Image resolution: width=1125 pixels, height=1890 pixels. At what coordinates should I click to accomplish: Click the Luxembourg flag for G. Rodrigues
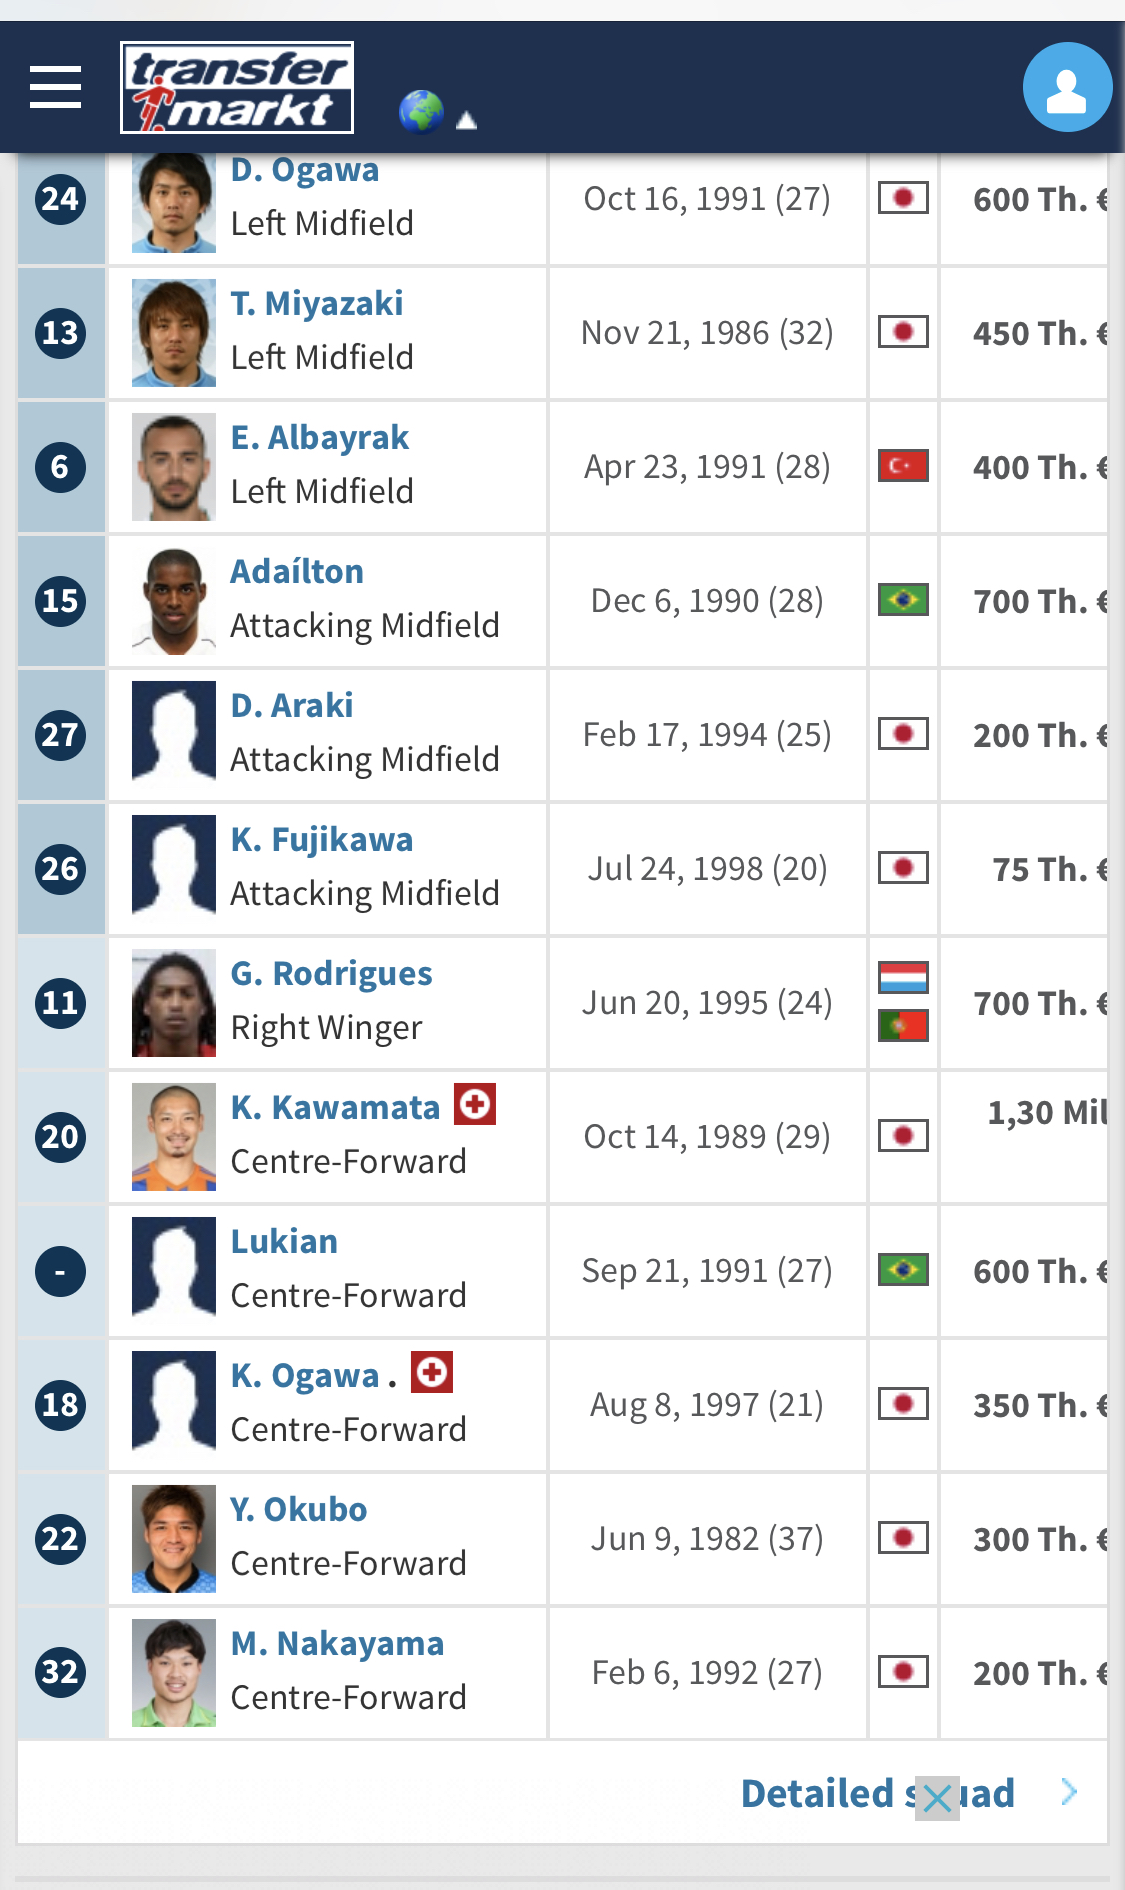click(x=903, y=977)
